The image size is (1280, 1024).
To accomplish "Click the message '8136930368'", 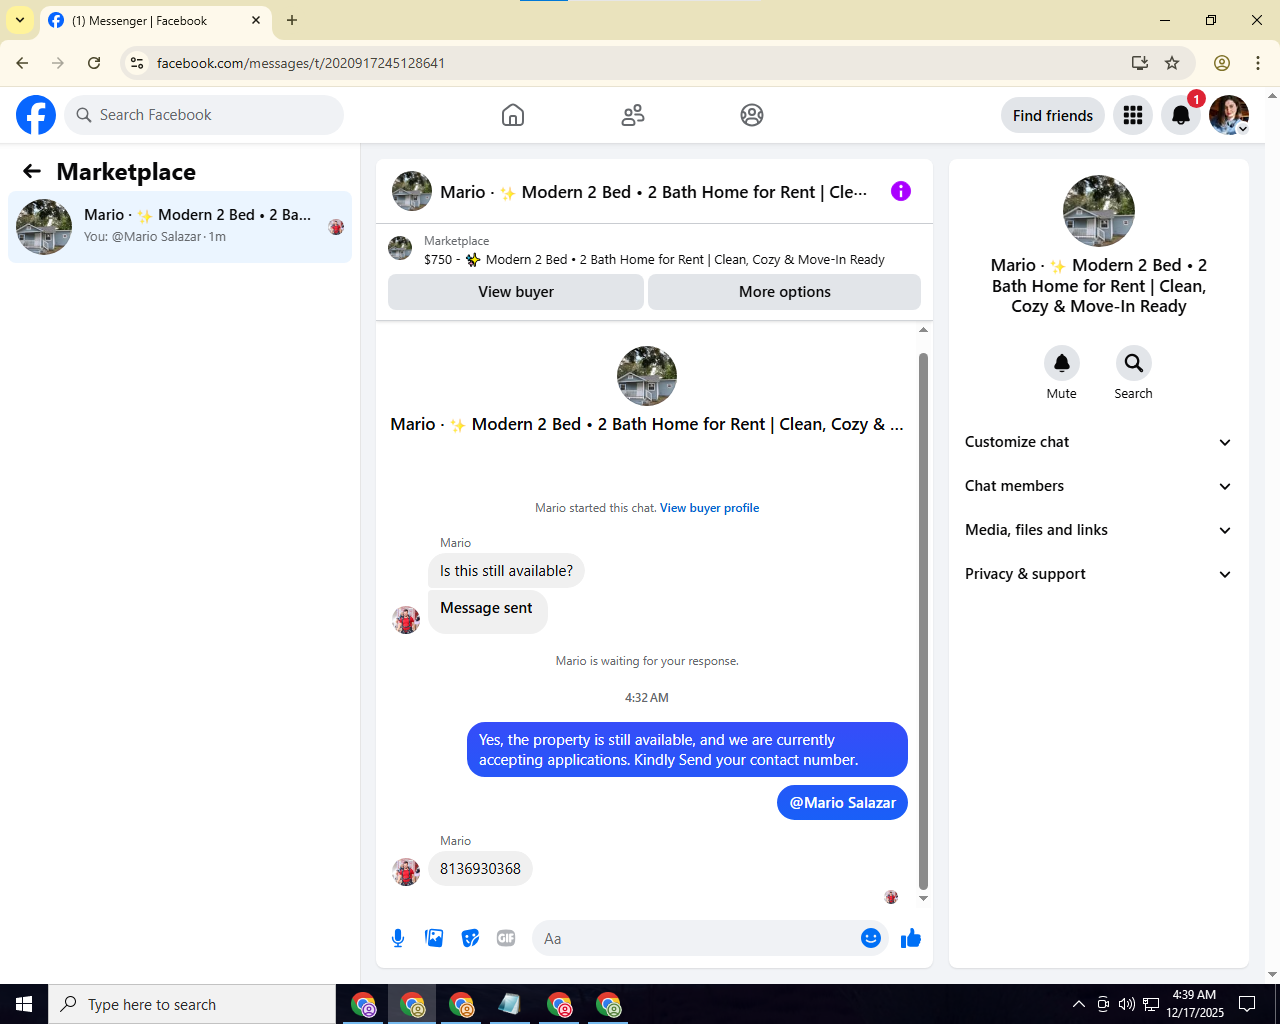I will tap(480, 869).
